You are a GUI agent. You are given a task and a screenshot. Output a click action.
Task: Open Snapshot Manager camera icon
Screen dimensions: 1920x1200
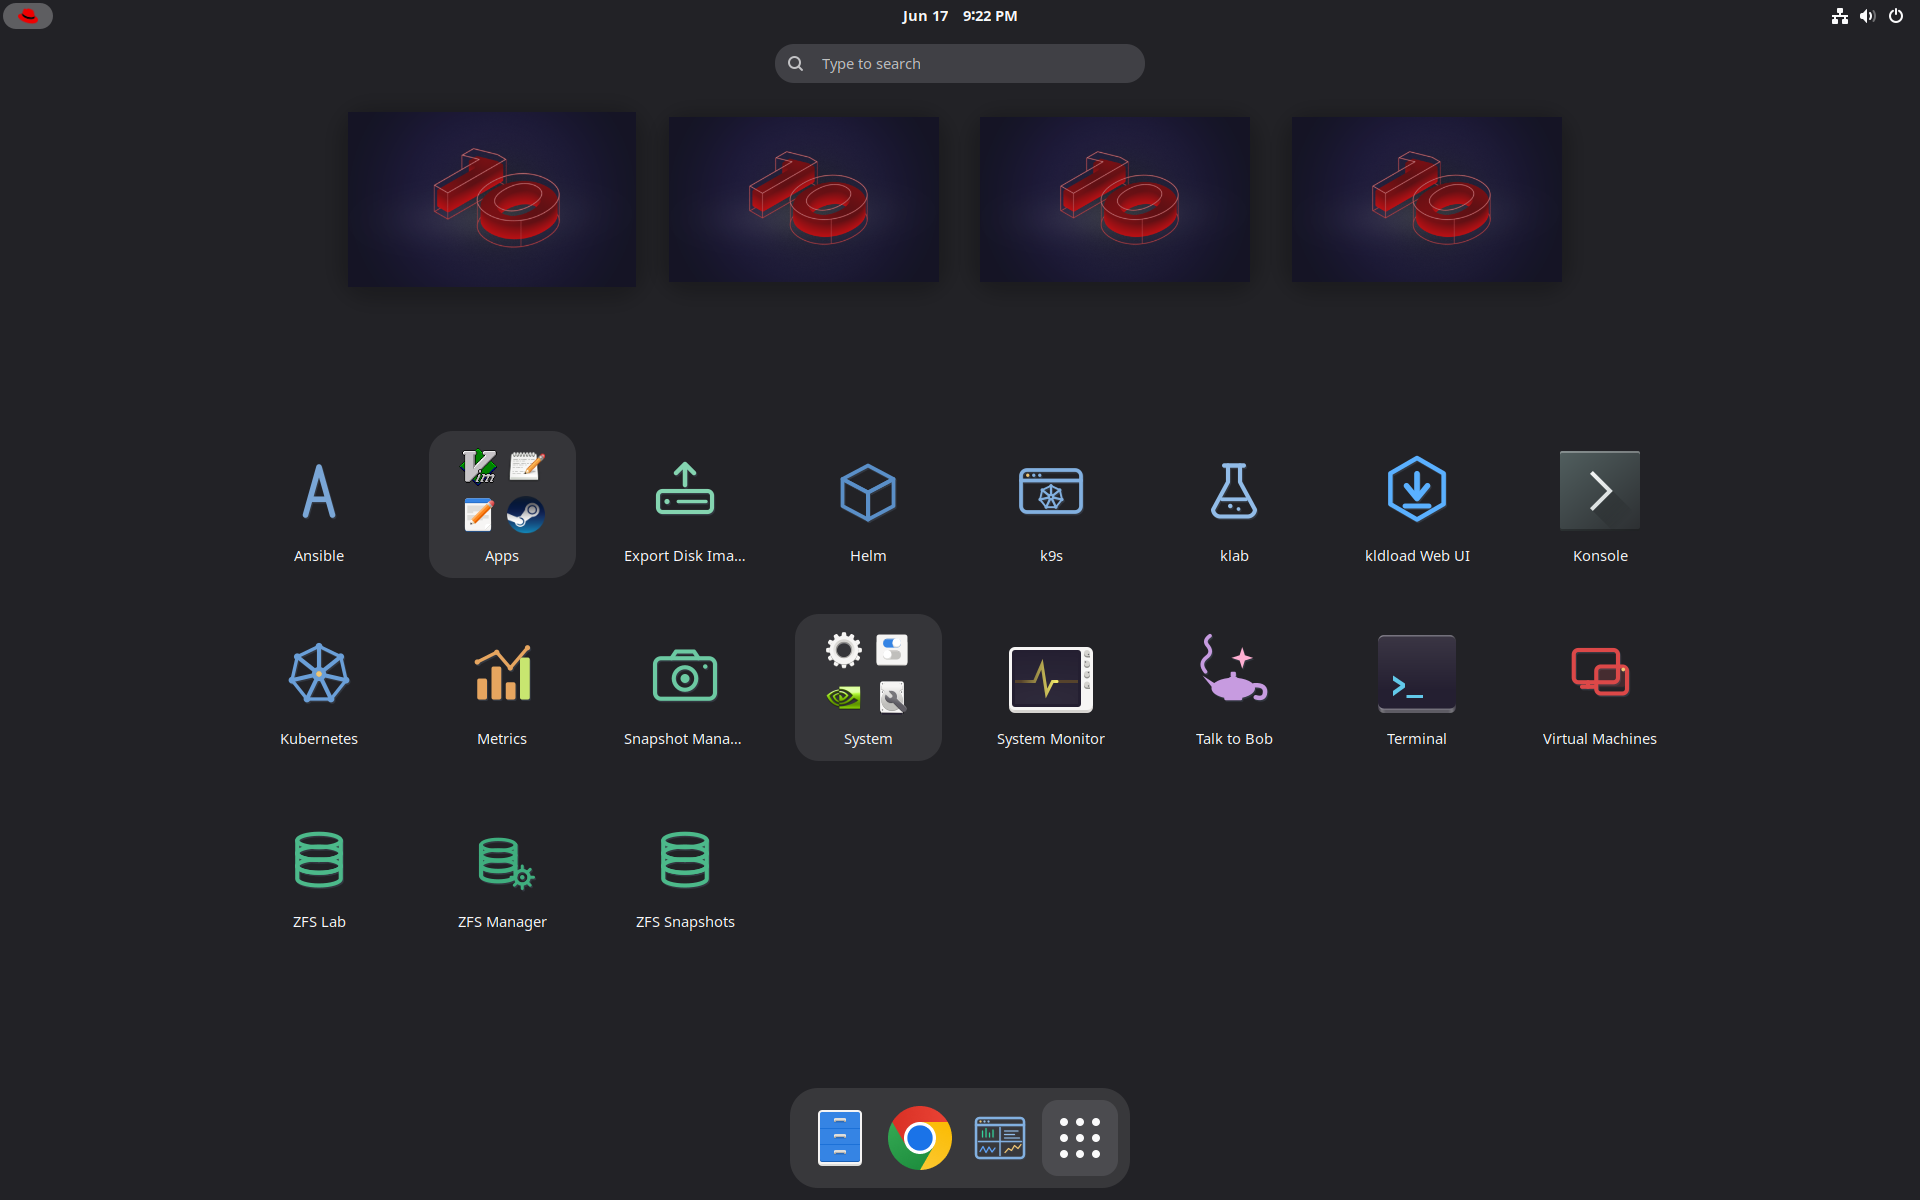685,688
